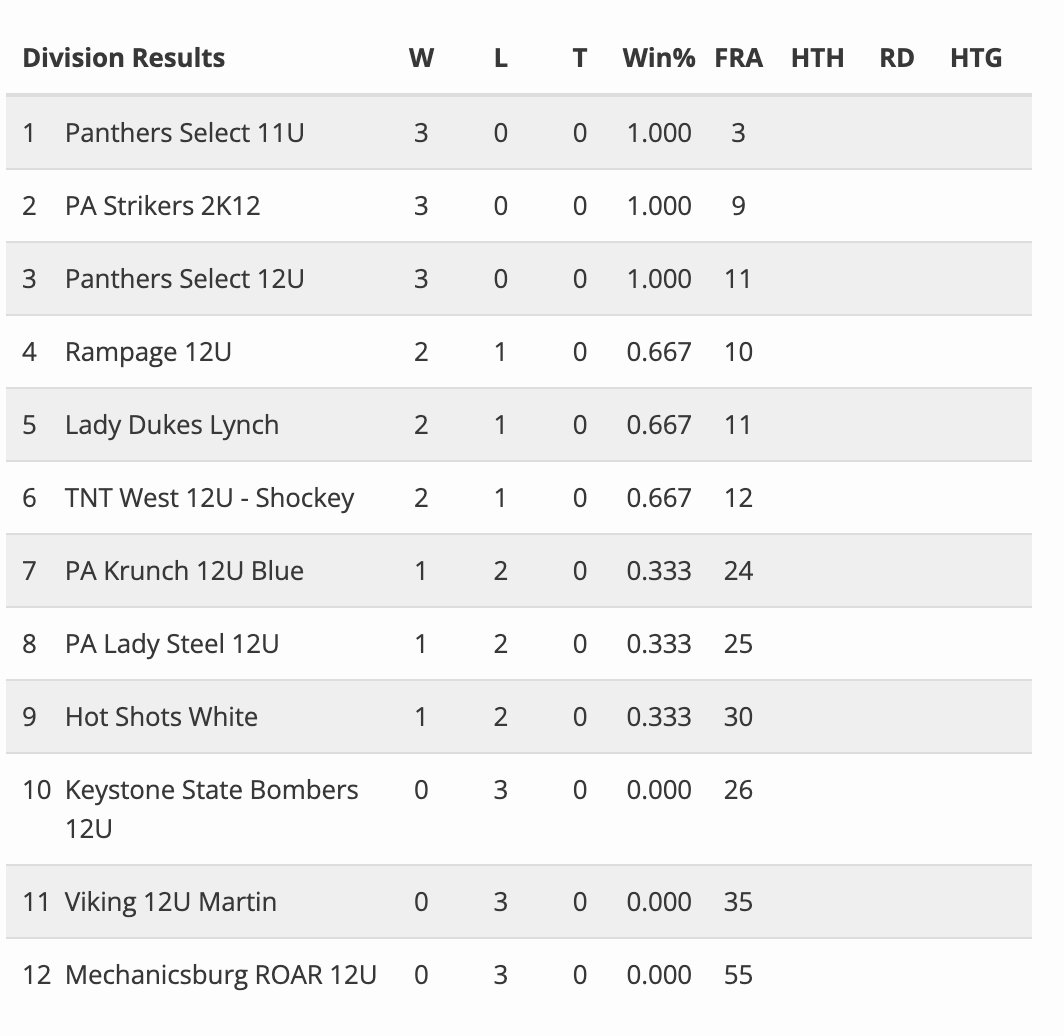Select the Hot Shots White team
Image resolution: width=1064 pixels, height=1036 pixels.
pyautogui.click(x=161, y=717)
